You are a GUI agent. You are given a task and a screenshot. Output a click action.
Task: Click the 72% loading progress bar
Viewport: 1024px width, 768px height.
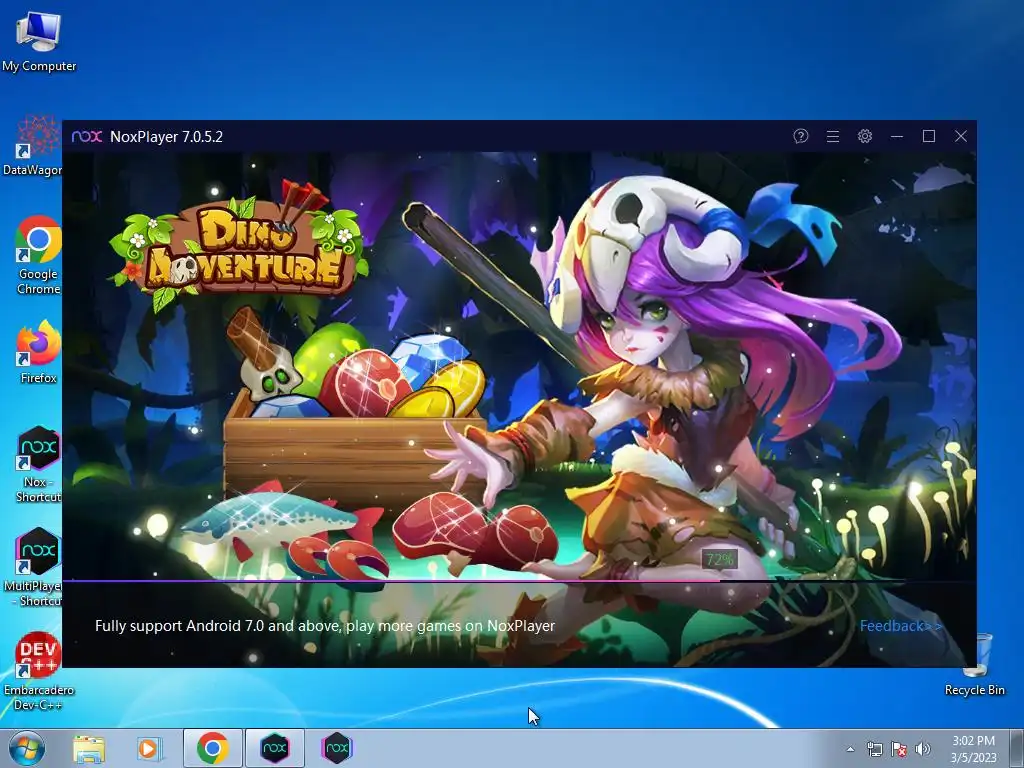(x=519, y=581)
